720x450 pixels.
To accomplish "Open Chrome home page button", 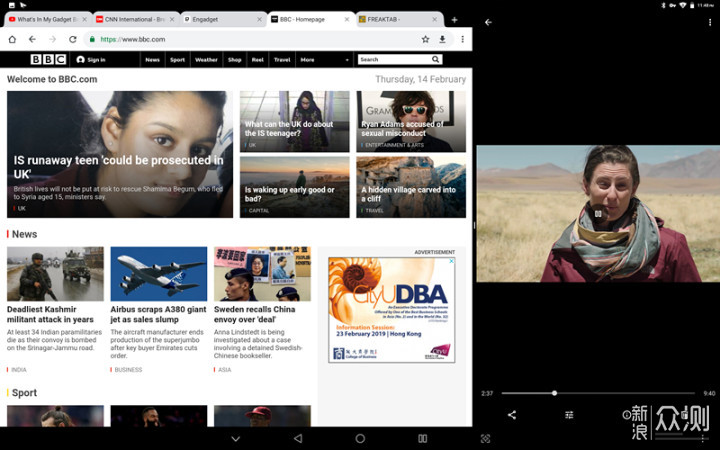I will click(12, 39).
